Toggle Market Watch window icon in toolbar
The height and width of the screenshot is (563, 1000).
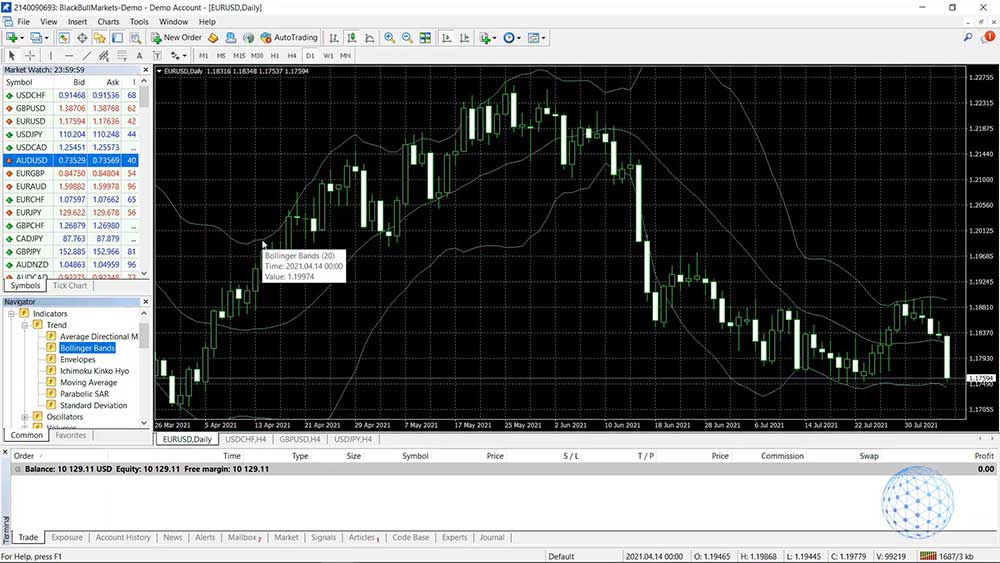point(64,38)
